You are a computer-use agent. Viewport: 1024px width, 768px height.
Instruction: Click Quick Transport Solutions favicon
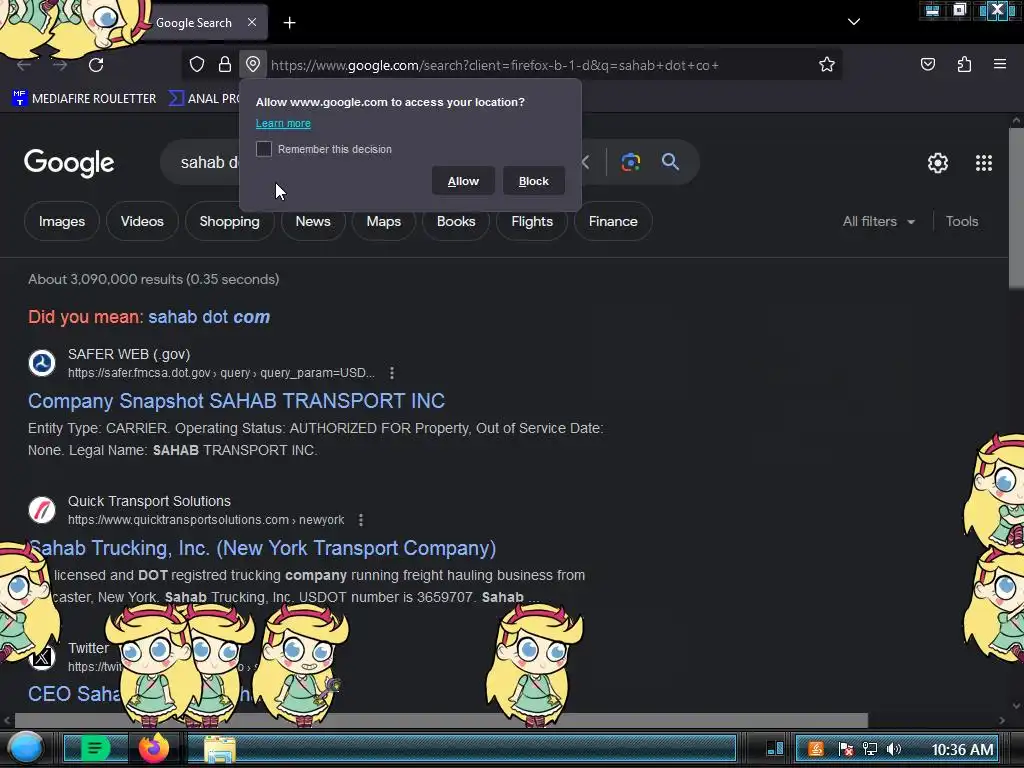pyautogui.click(x=42, y=509)
